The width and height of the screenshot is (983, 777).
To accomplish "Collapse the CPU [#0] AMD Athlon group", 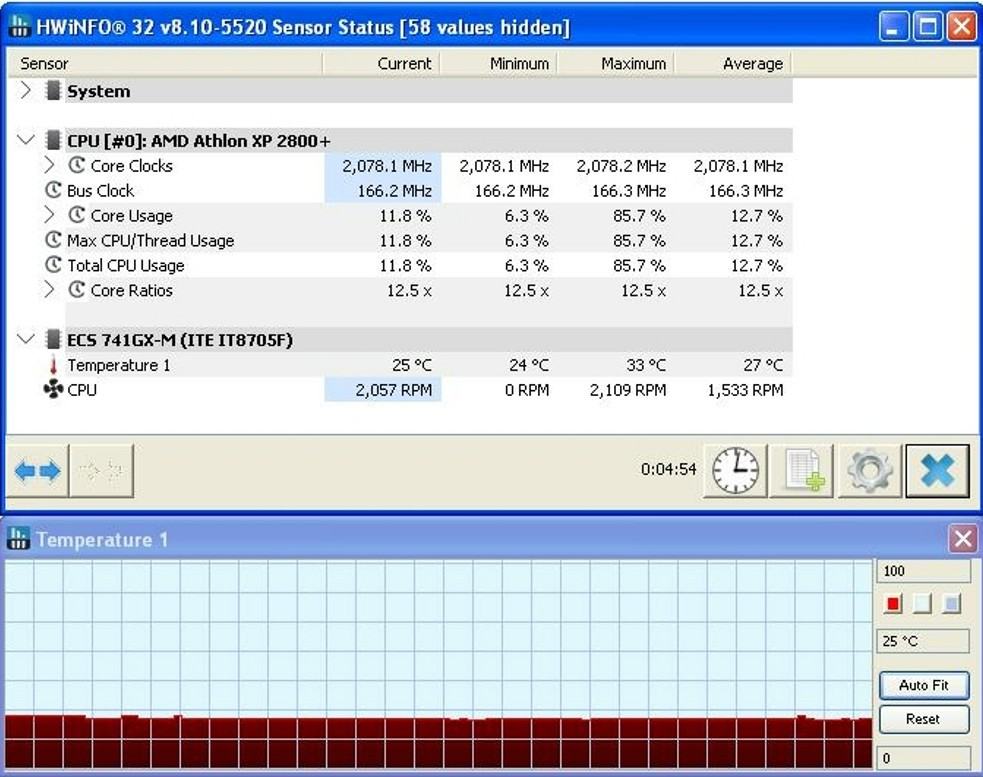I will click(x=25, y=140).
